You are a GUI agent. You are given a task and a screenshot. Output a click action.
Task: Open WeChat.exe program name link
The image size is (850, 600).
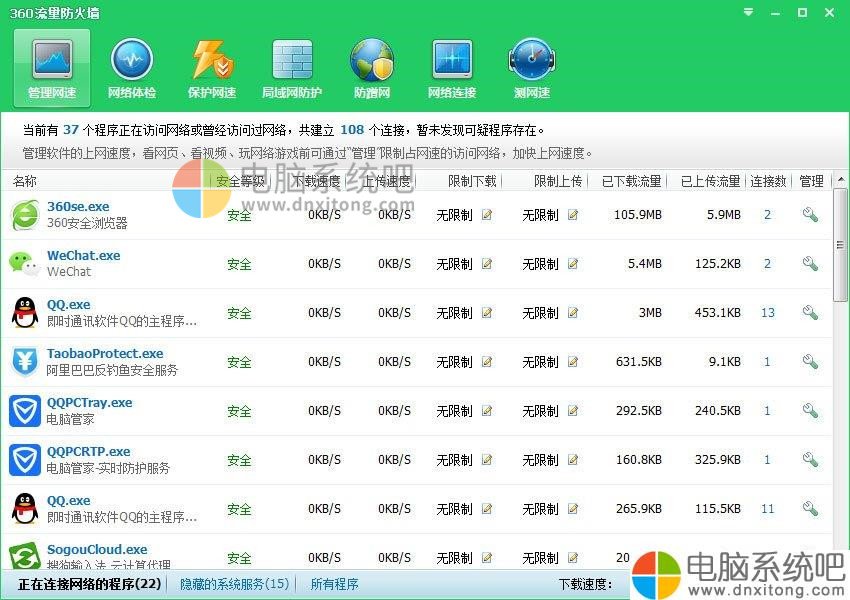coord(83,255)
